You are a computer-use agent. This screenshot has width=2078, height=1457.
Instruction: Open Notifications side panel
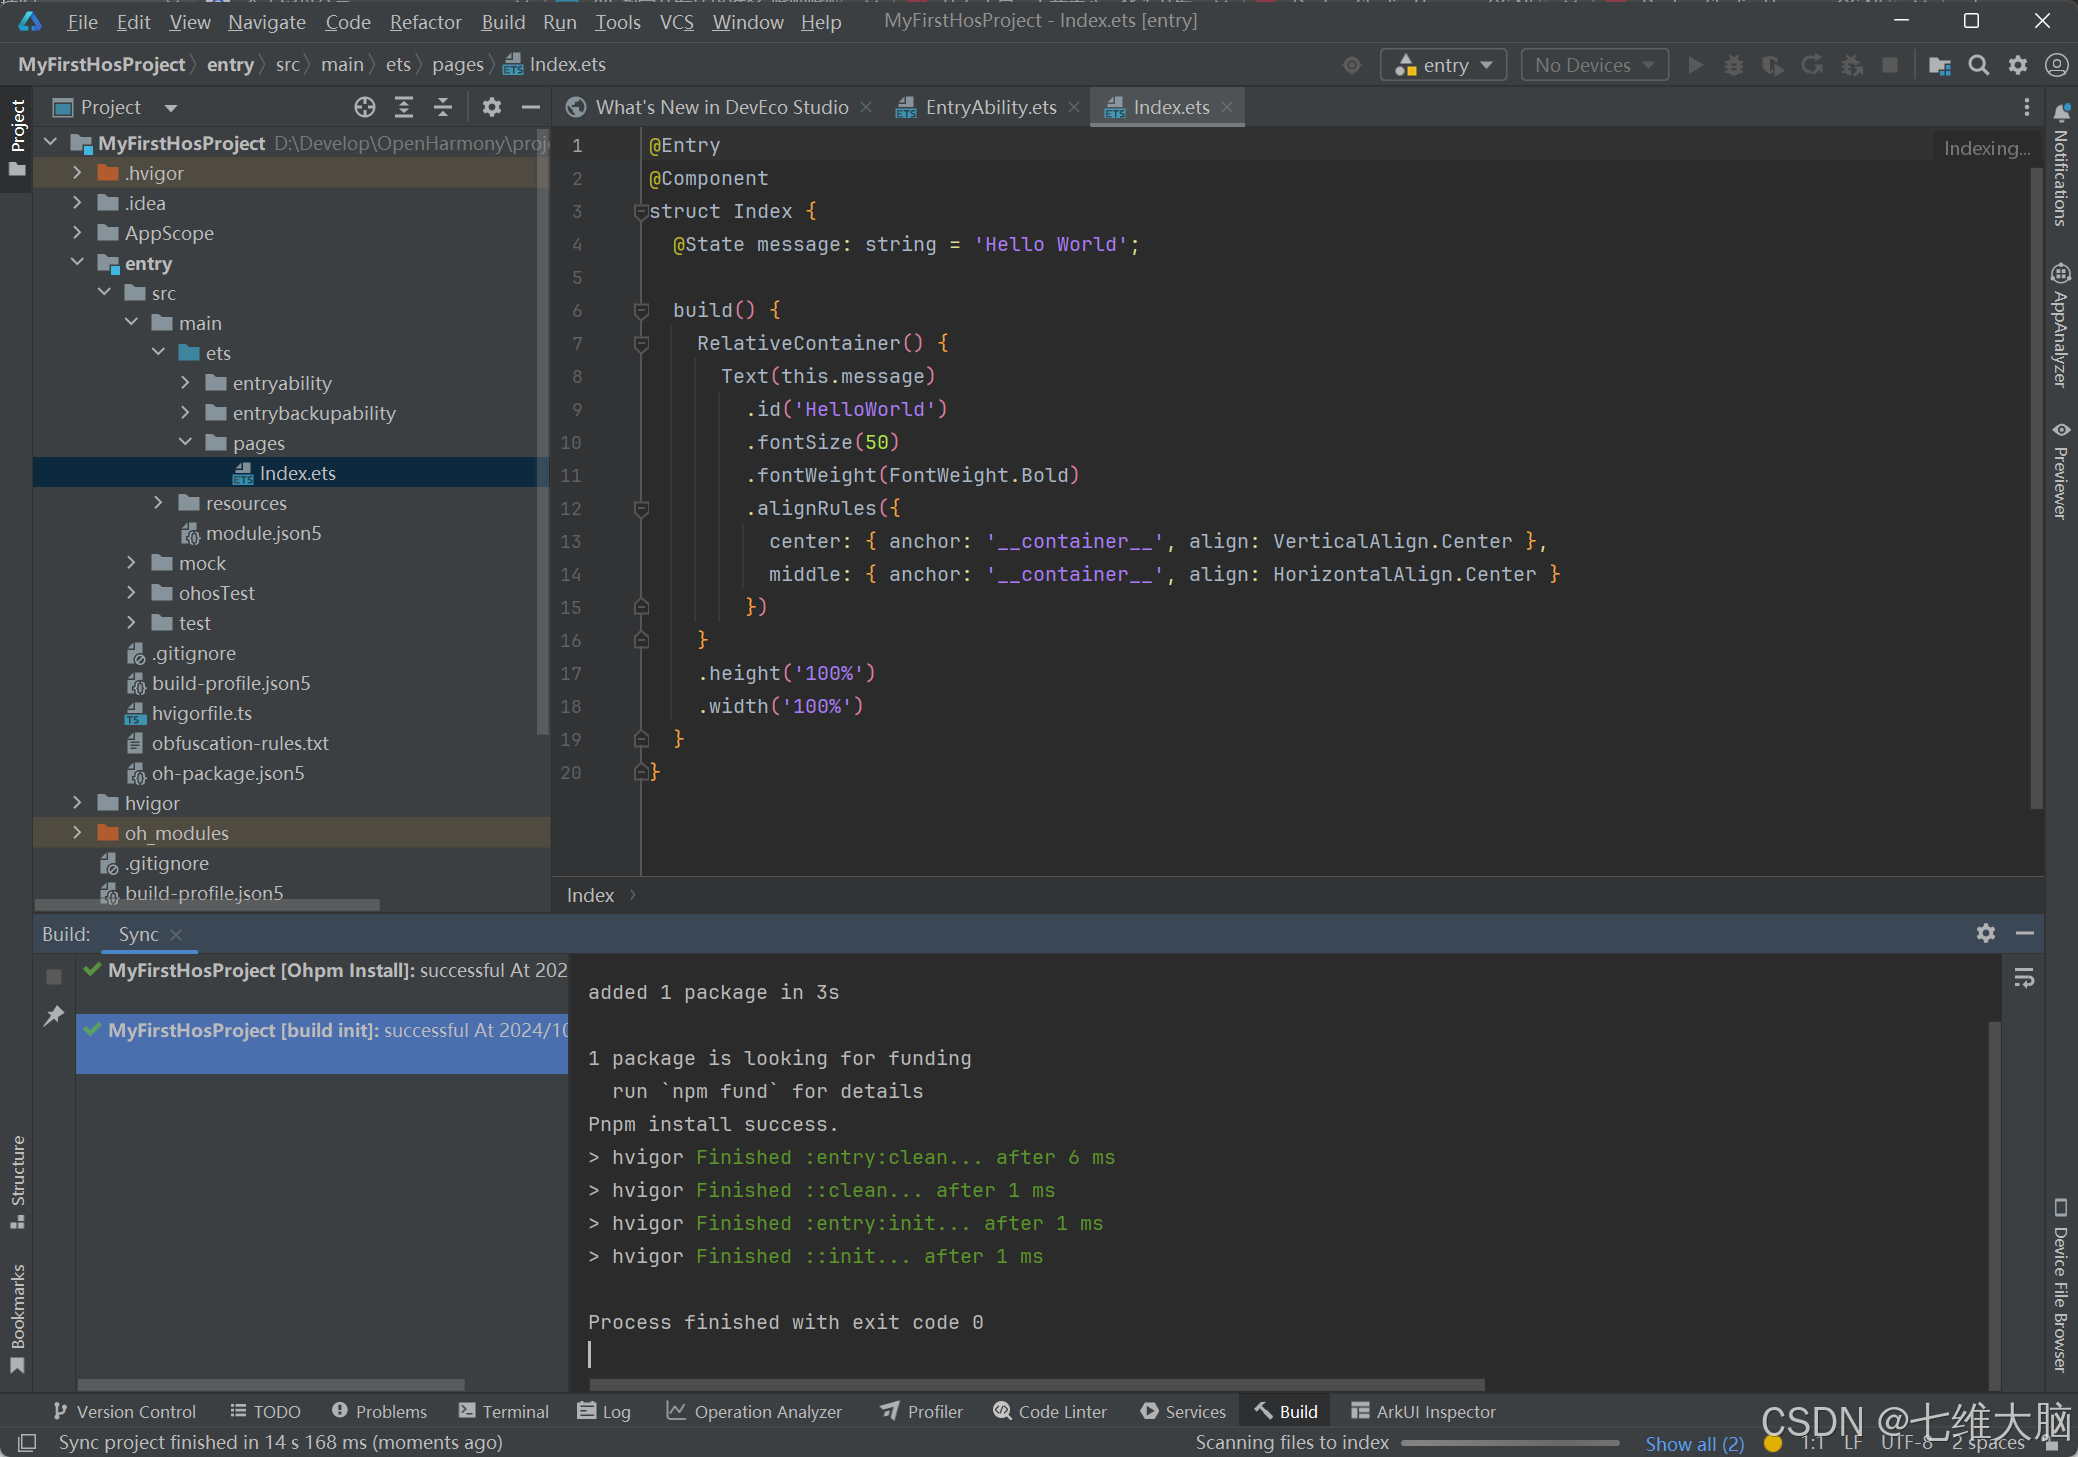click(x=2061, y=166)
